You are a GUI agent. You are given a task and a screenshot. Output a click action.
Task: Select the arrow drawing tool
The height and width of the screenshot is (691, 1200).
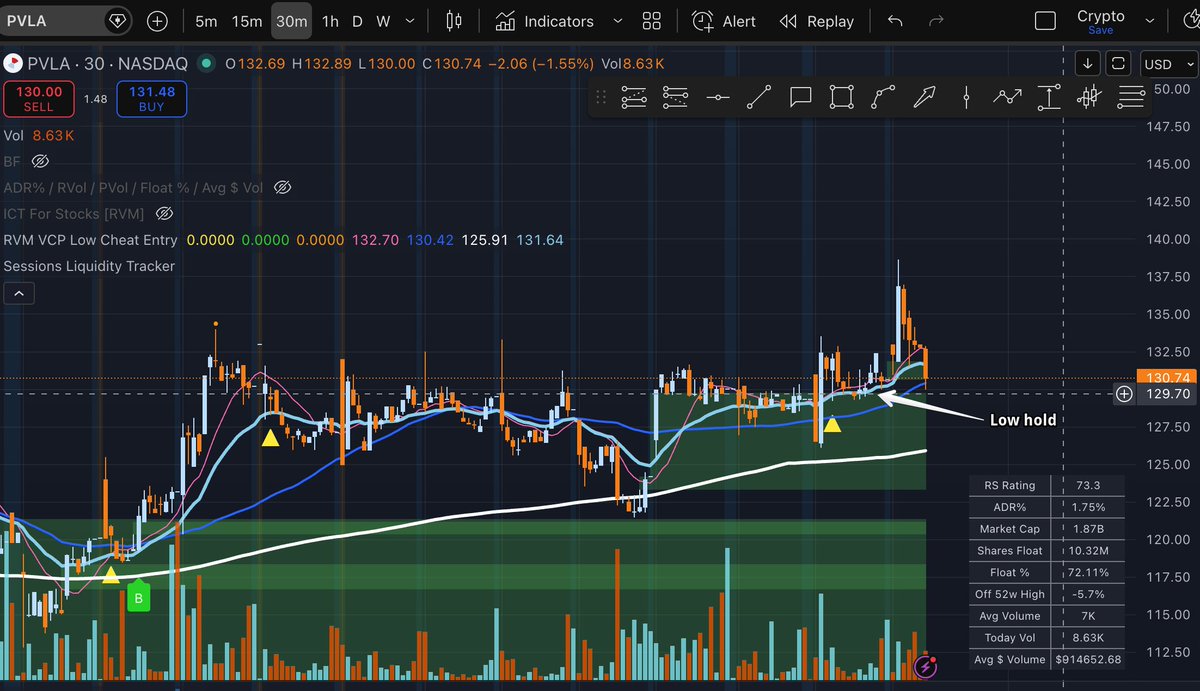click(x=925, y=97)
